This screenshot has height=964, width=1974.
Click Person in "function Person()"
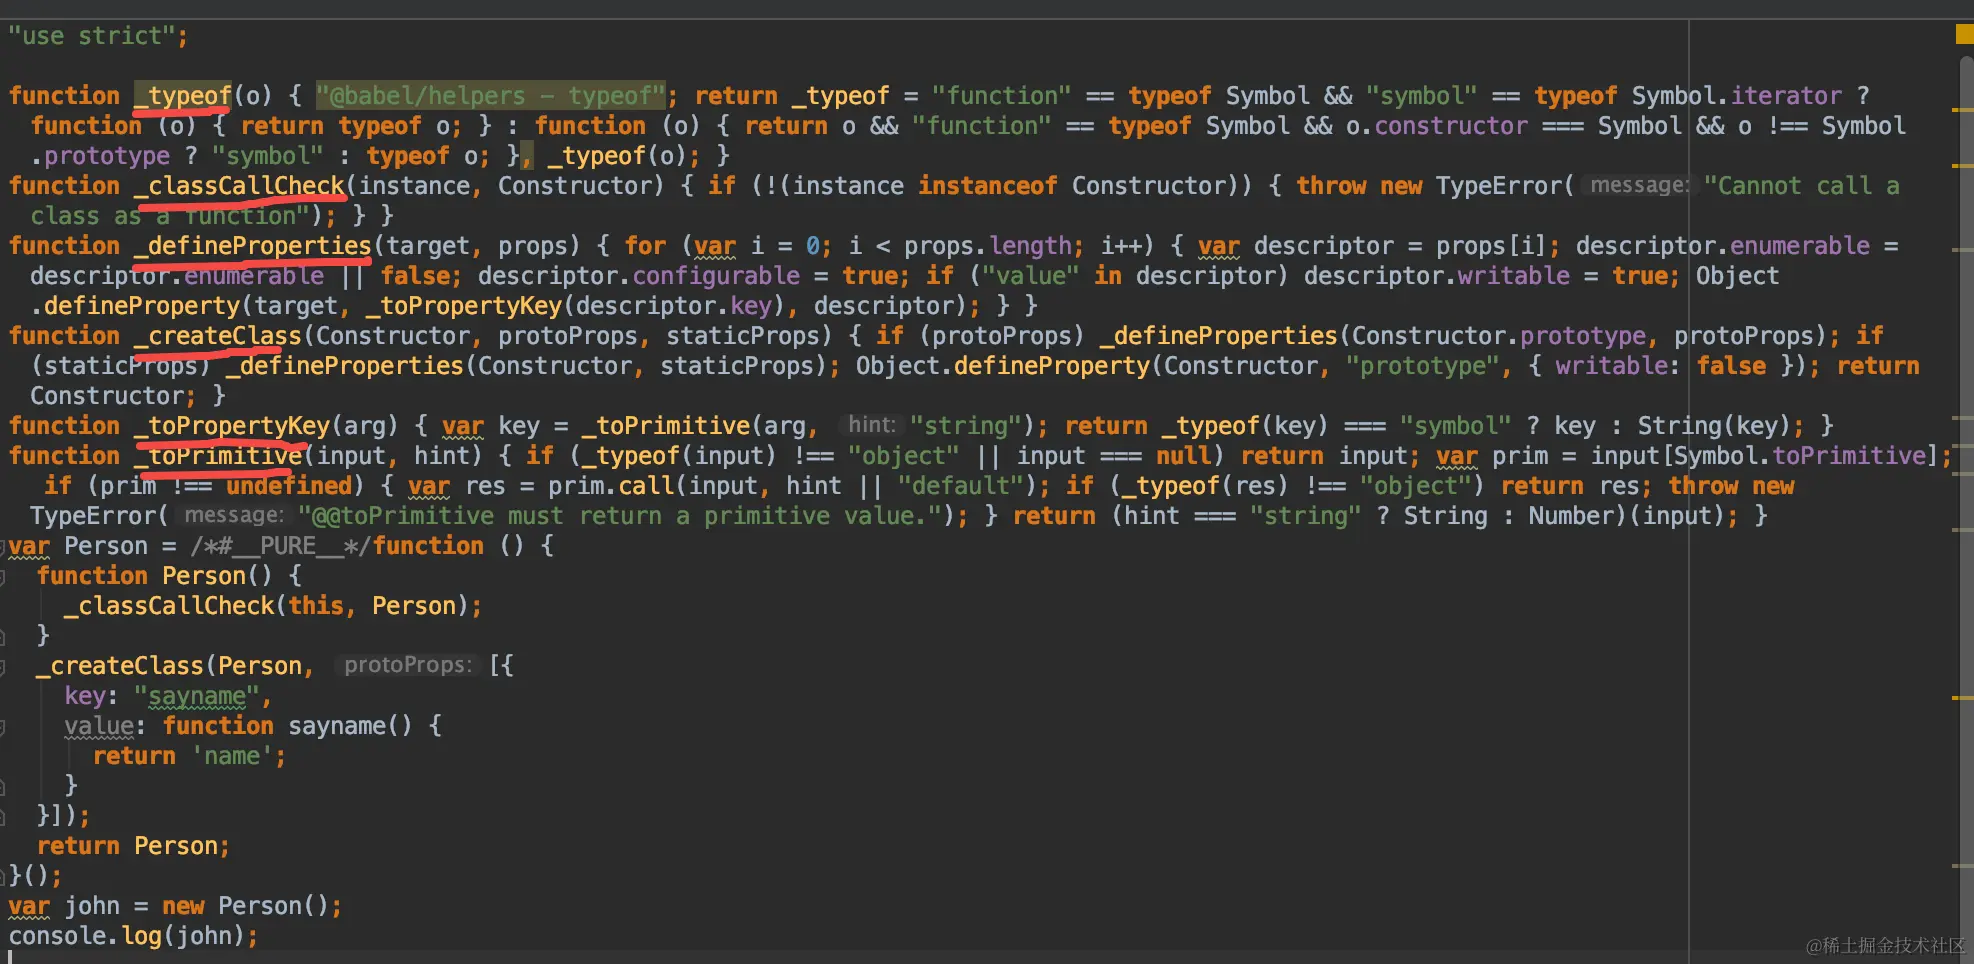(204, 576)
